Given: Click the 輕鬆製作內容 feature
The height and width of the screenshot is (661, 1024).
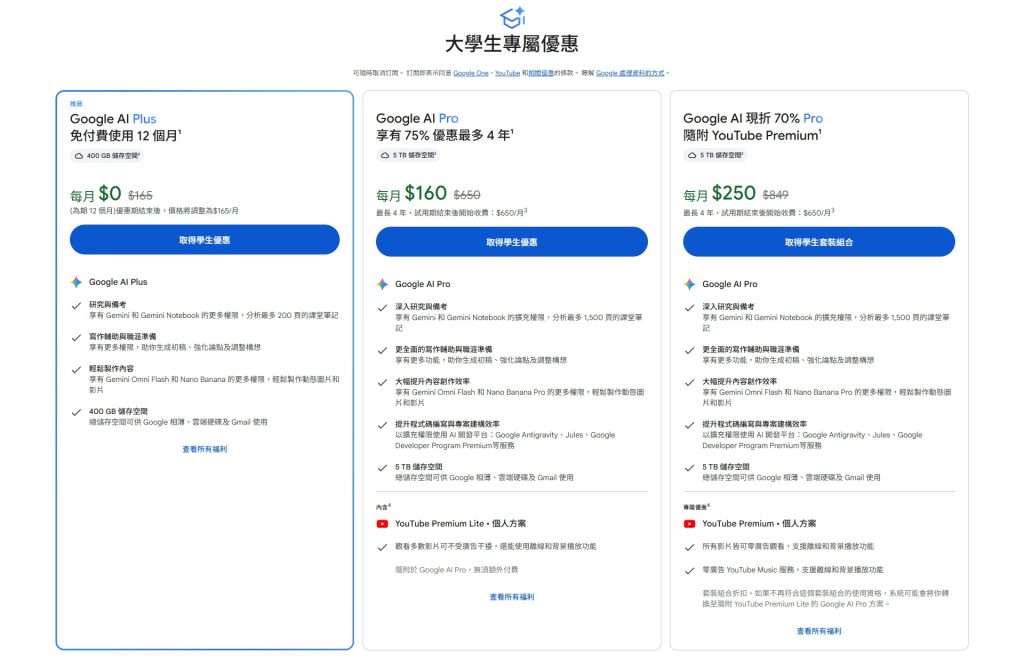Looking at the screenshot, I should pyautogui.click(x=112, y=368).
